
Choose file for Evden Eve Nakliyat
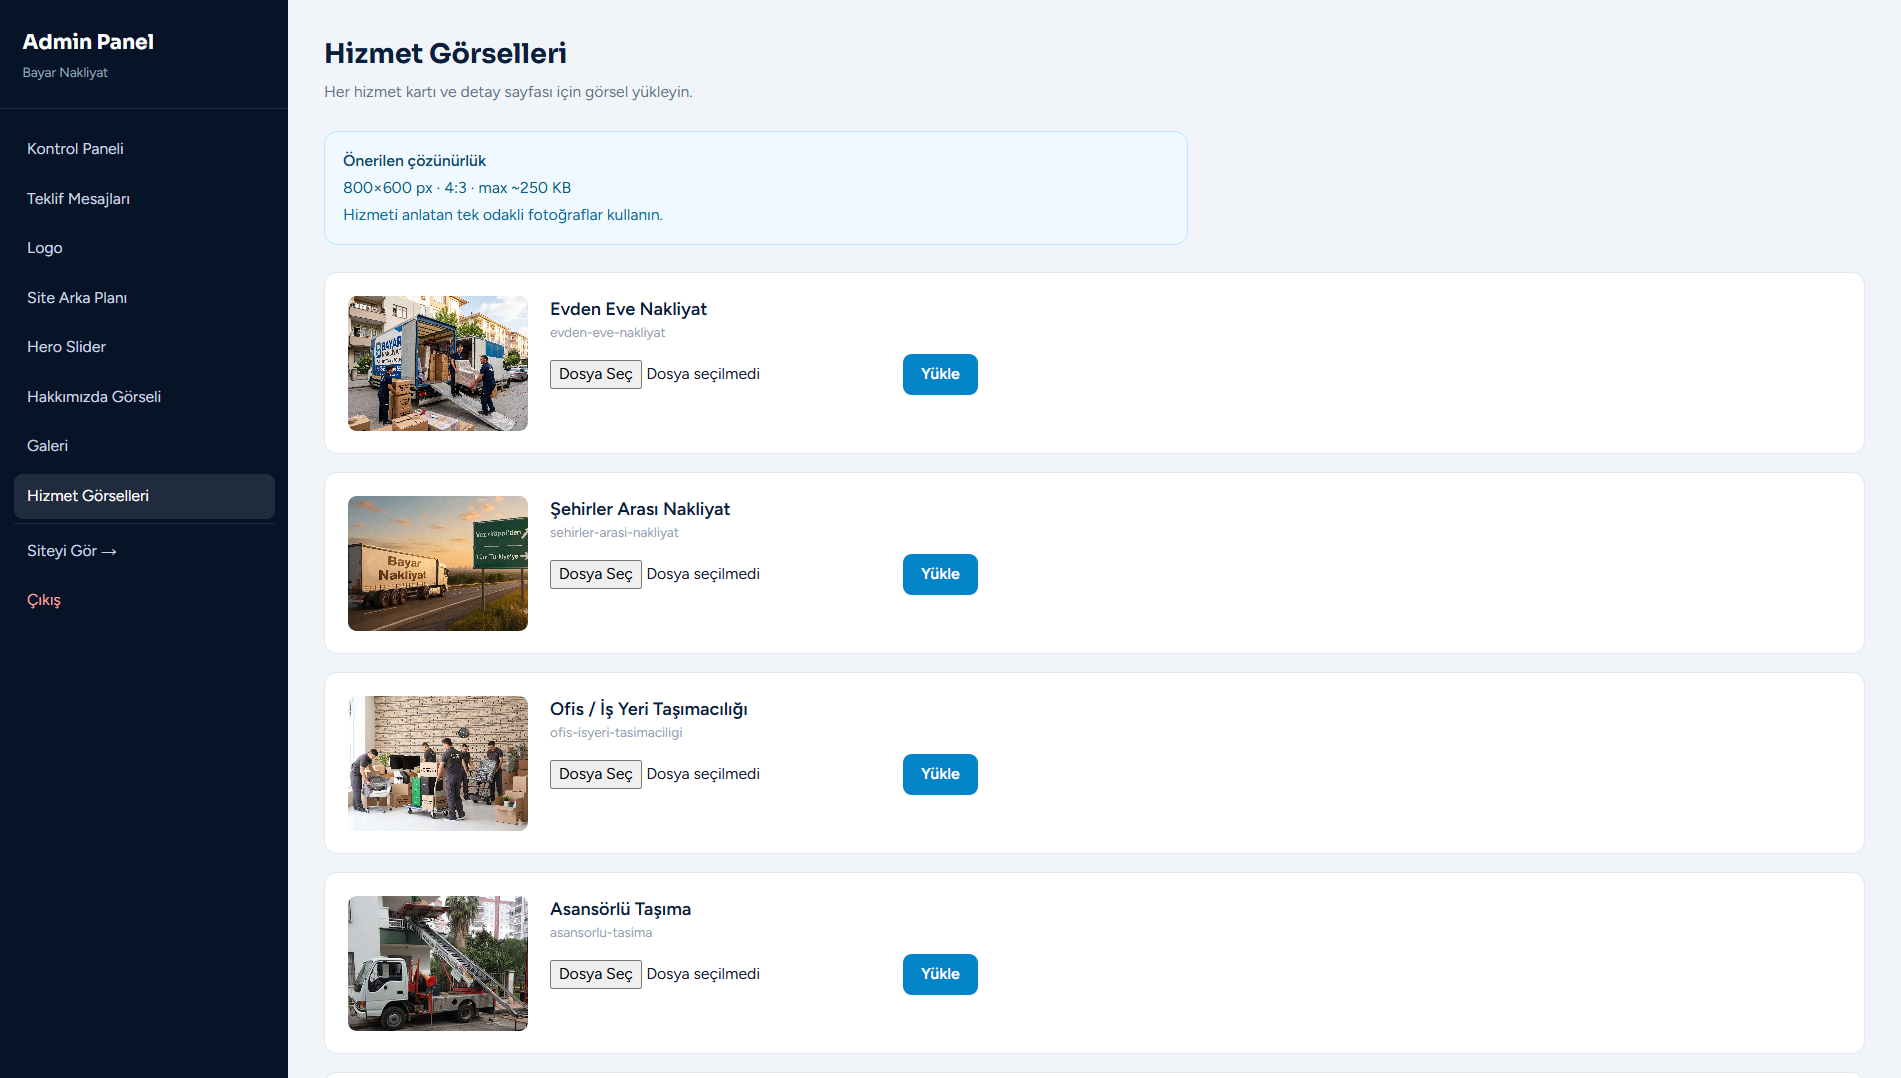596,374
